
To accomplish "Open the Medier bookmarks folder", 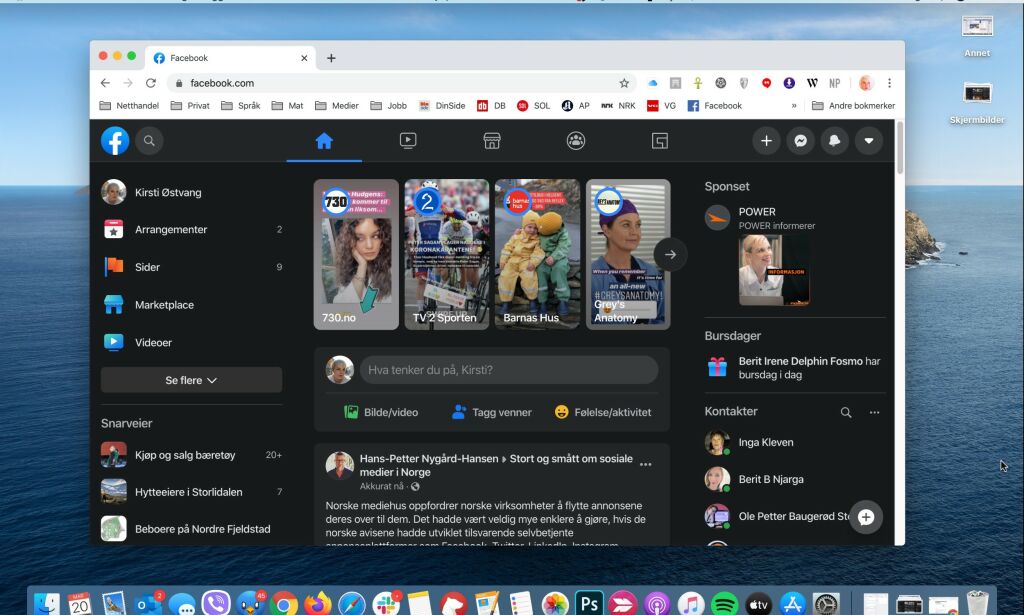I will [337, 106].
